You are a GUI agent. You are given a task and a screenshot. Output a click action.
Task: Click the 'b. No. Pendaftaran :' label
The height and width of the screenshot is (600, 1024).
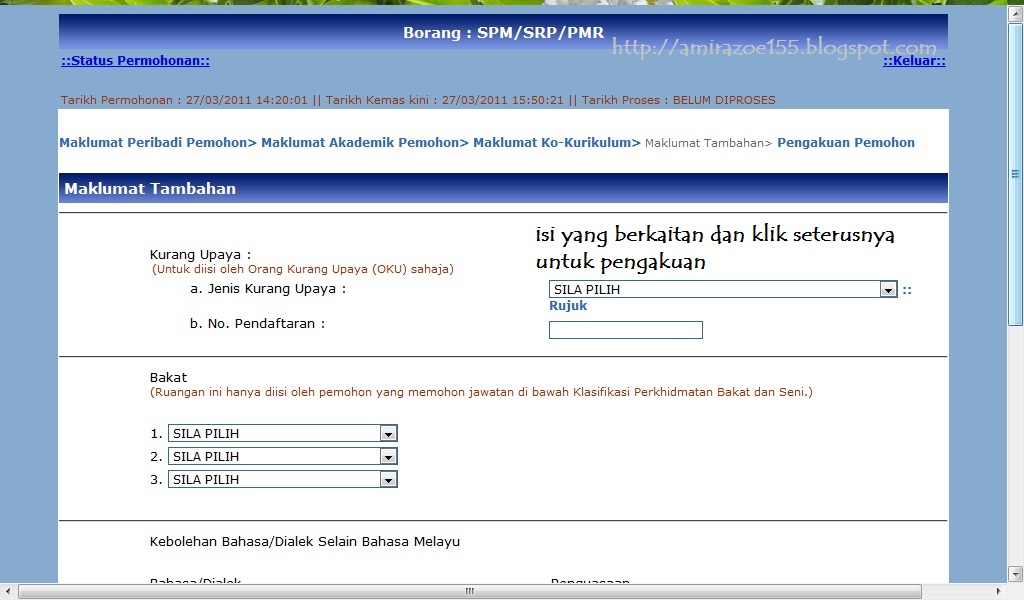pyautogui.click(x=257, y=323)
